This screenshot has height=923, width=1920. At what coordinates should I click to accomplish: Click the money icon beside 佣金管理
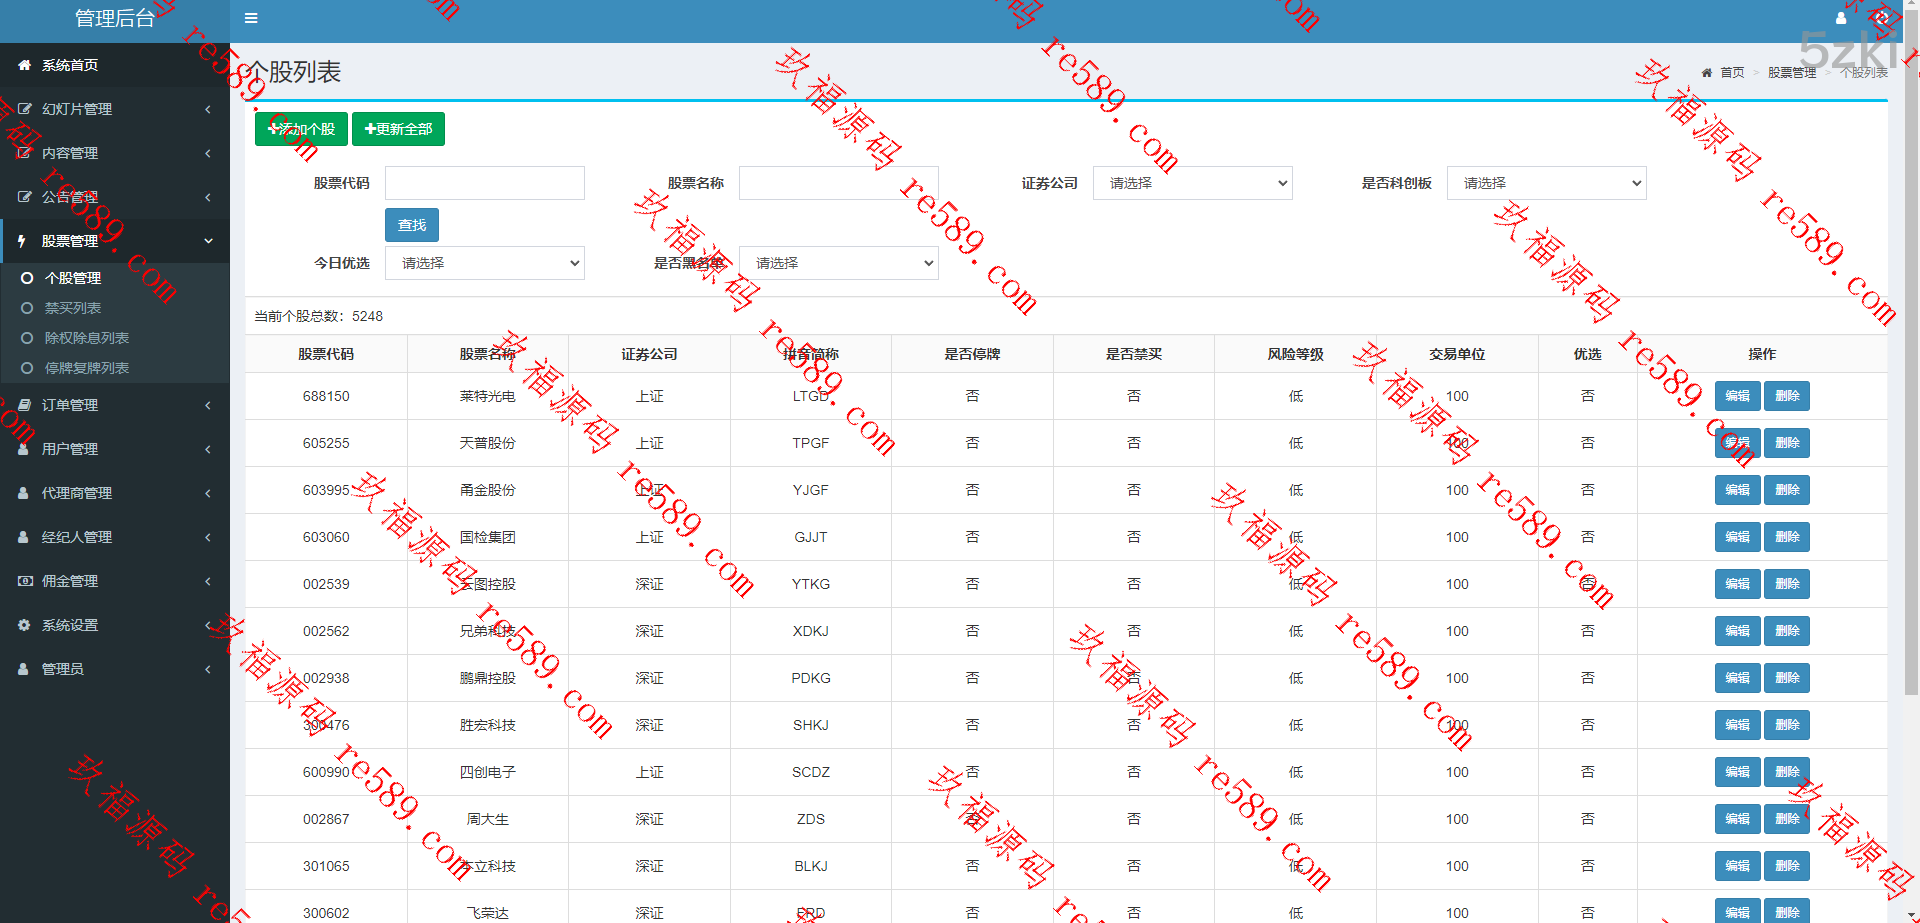pos(24,581)
